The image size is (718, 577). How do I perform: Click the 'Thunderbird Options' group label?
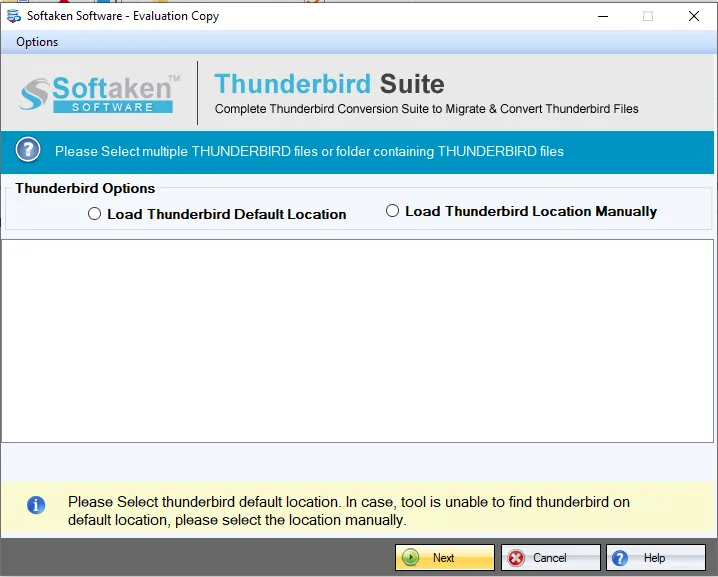[85, 188]
